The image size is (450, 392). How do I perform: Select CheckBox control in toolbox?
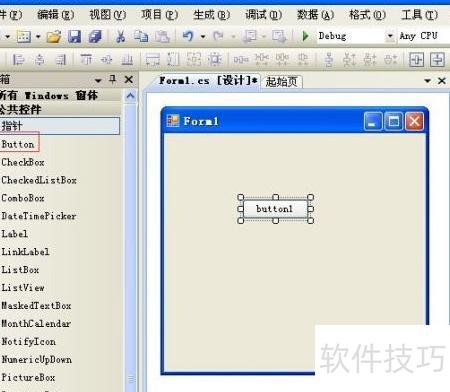[x=23, y=162]
